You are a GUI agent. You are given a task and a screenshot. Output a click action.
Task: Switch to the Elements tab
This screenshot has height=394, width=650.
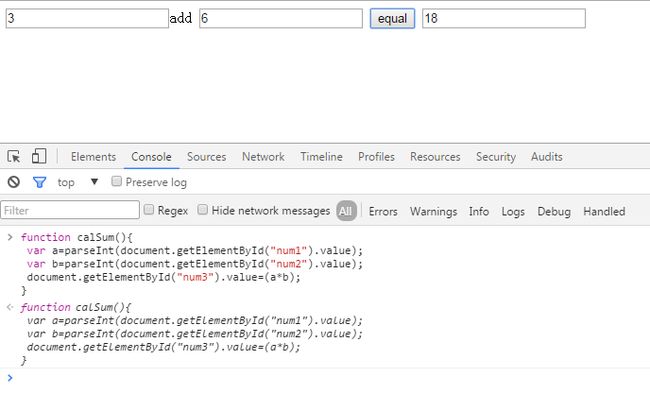[93, 157]
